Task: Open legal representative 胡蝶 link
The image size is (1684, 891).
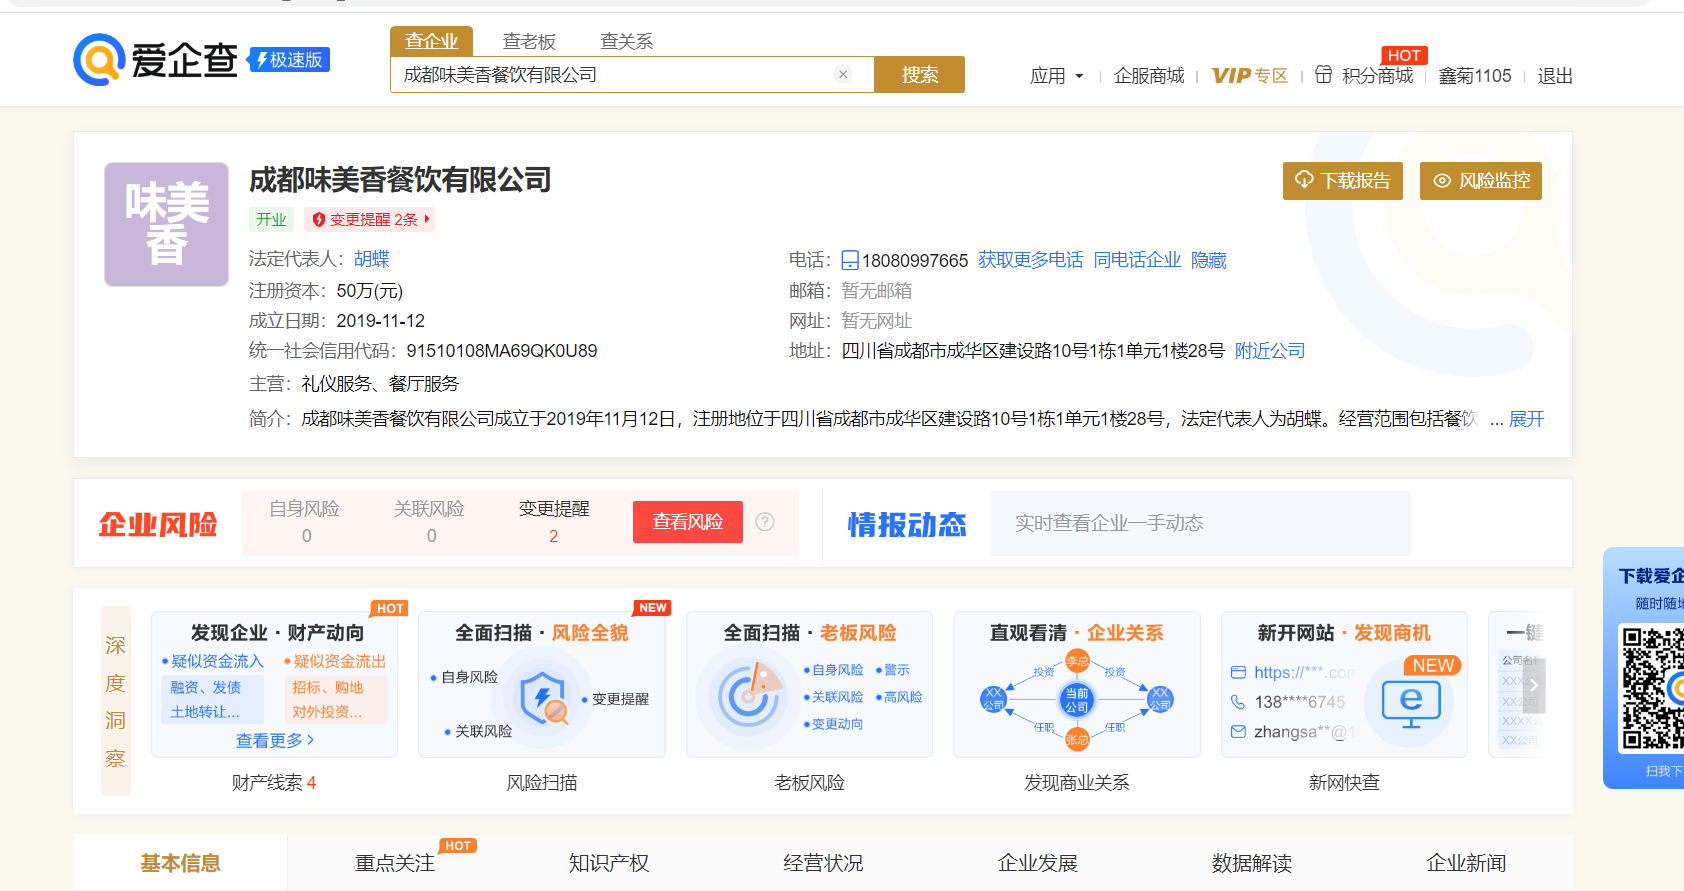Action: (372, 259)
